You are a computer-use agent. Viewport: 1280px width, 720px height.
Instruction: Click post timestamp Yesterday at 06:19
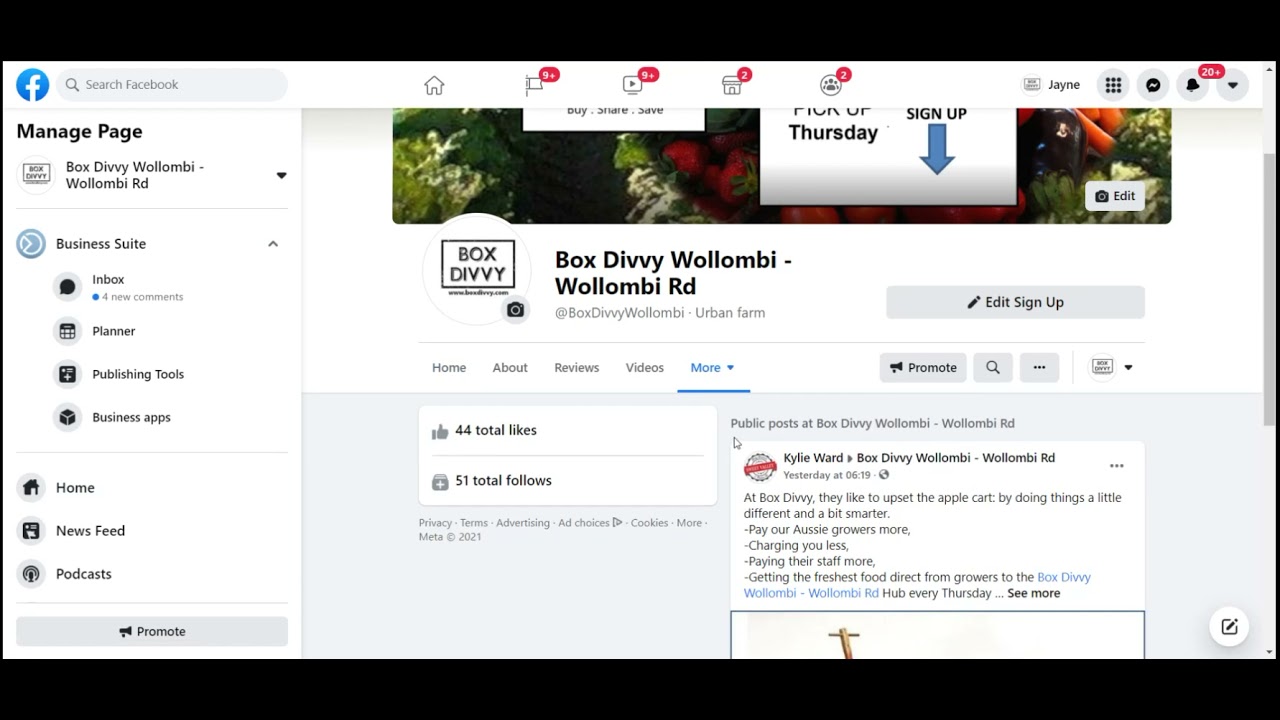click(827, 476)
